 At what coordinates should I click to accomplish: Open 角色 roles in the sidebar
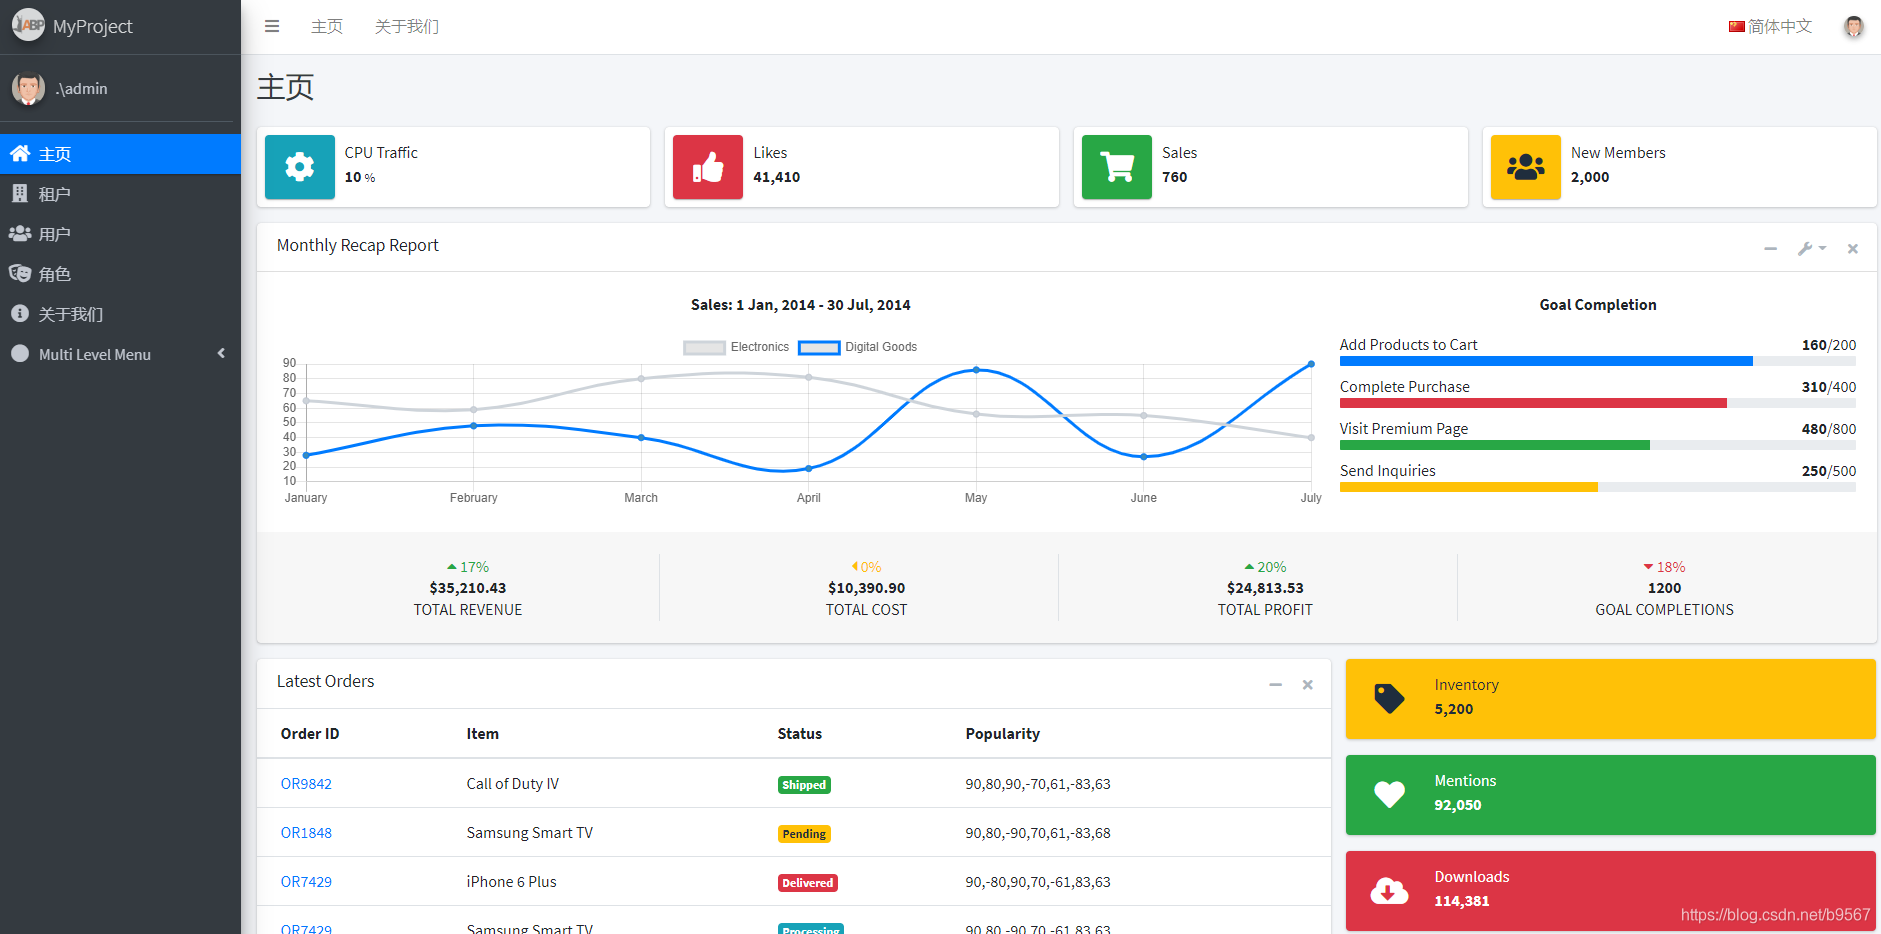point(120,274)
